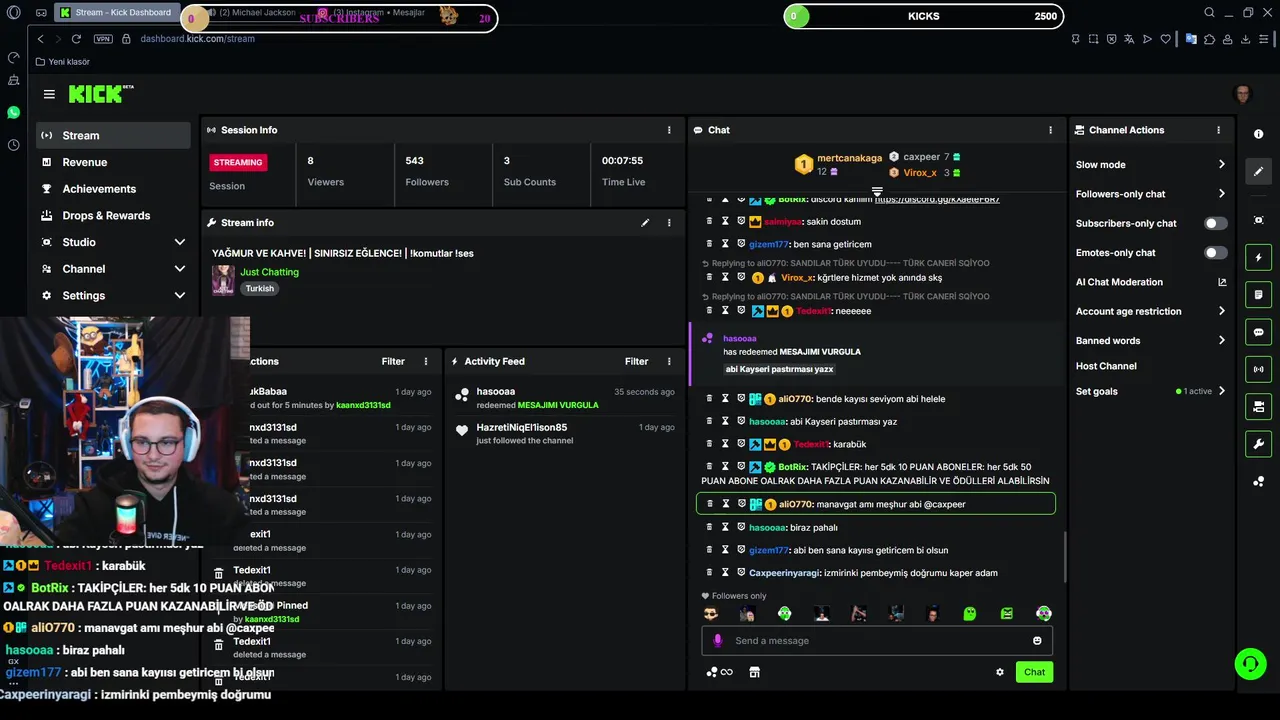Click the Just Chatting category link
The image size is (1280, 720).
269,272
